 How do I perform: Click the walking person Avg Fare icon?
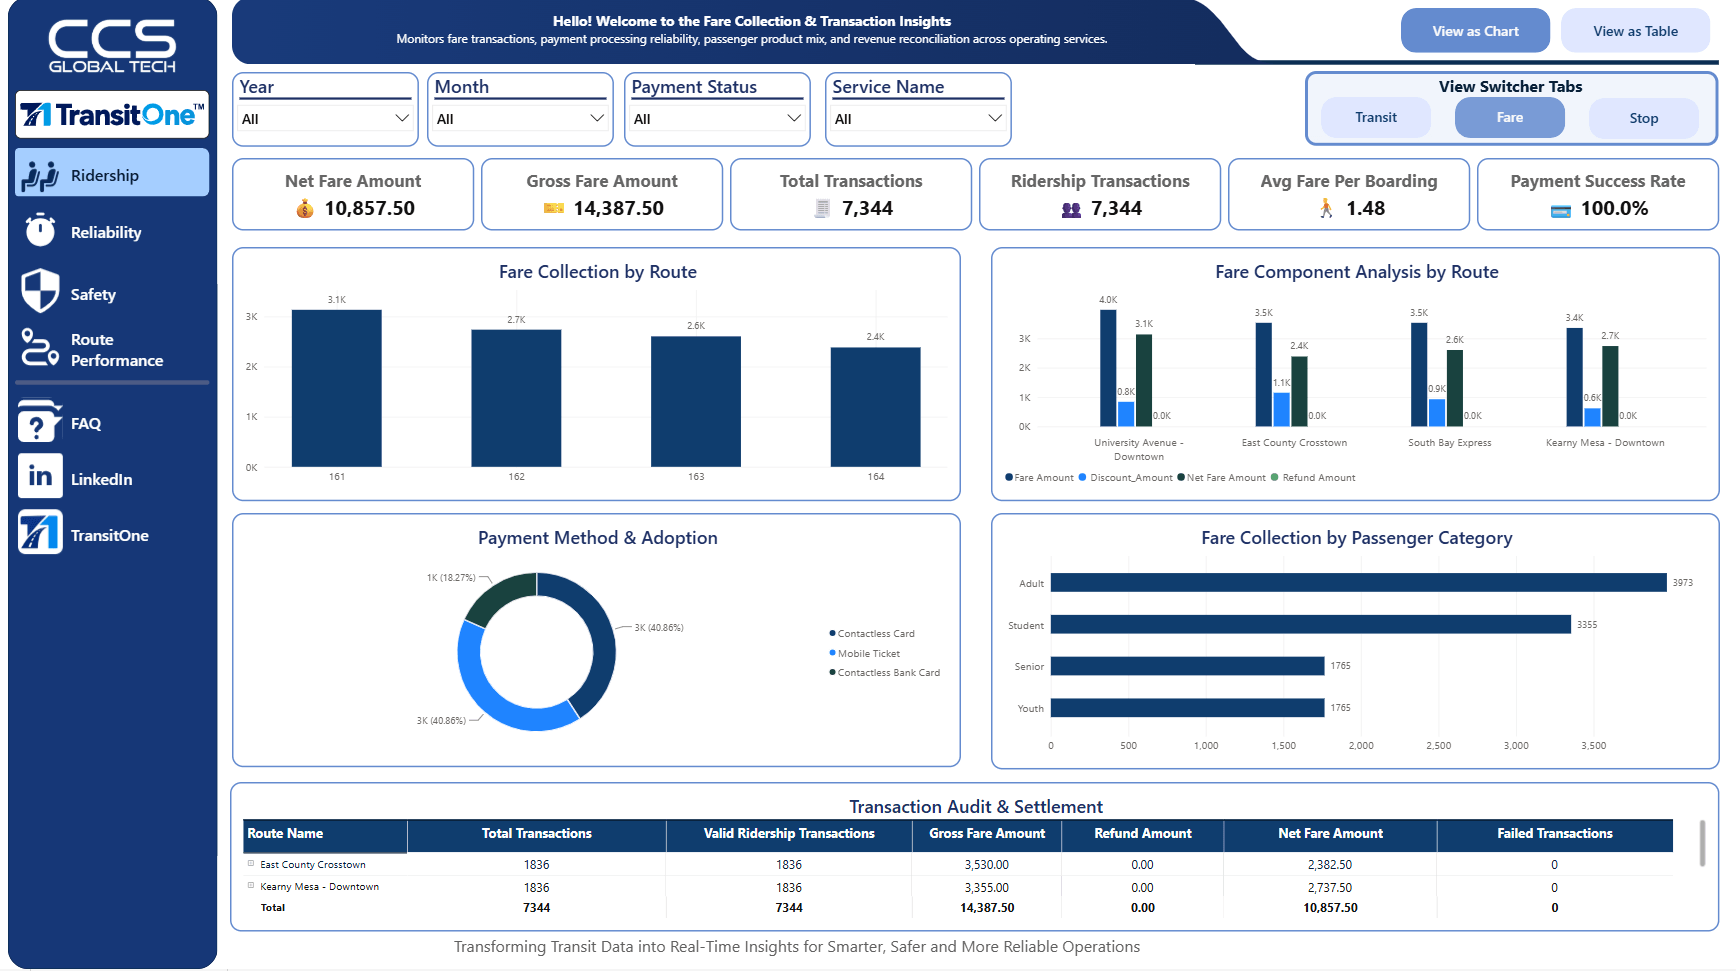coord(1326,208)
